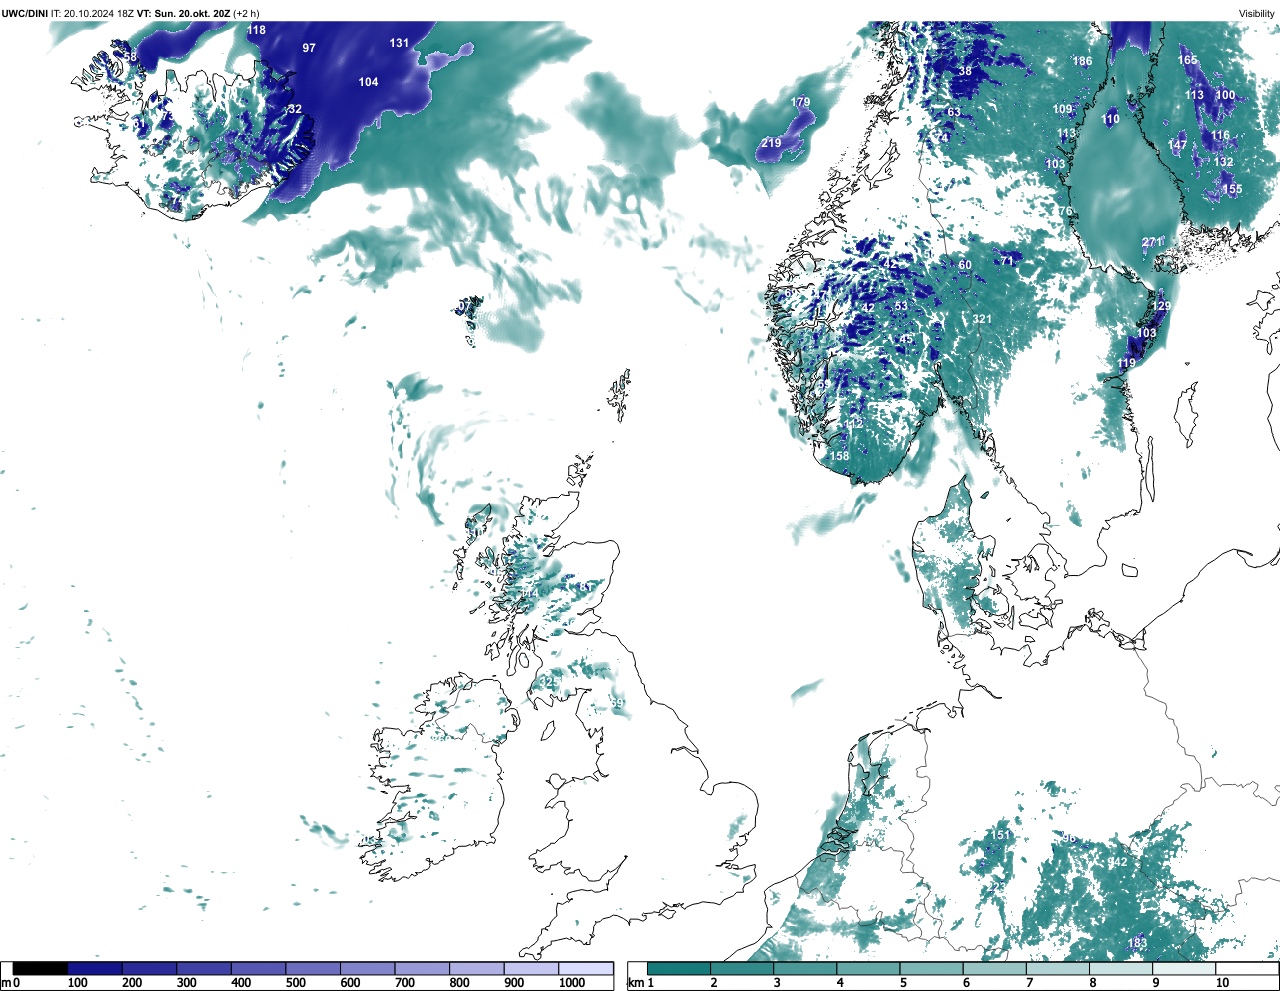The width and height of the screenshot is (1280, 991).
Task: Select the 7–8 km pale legend swatch
Action: 1058,968
